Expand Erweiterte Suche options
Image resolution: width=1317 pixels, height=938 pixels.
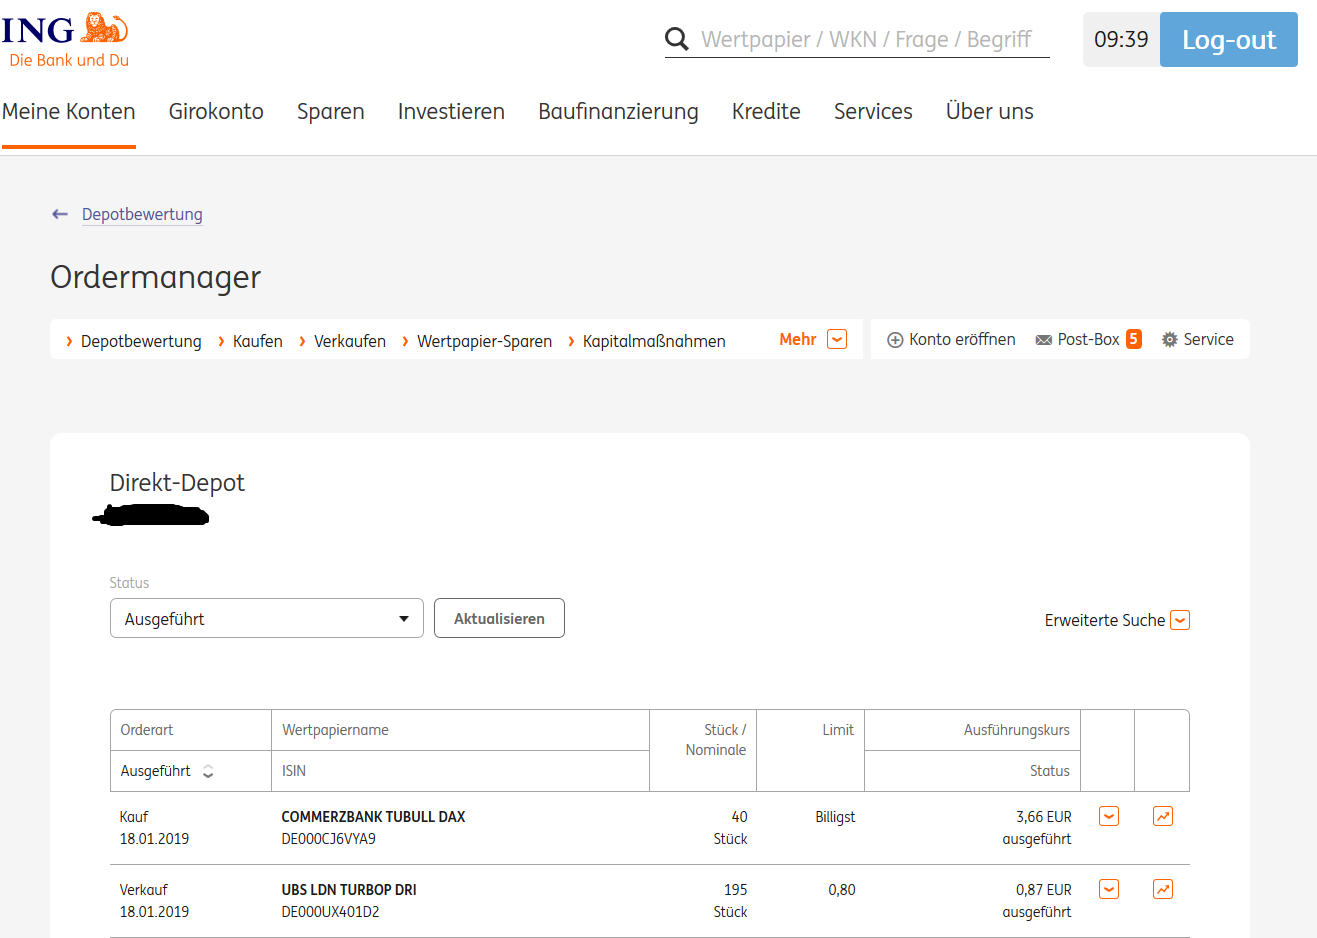coord(1180,620)
